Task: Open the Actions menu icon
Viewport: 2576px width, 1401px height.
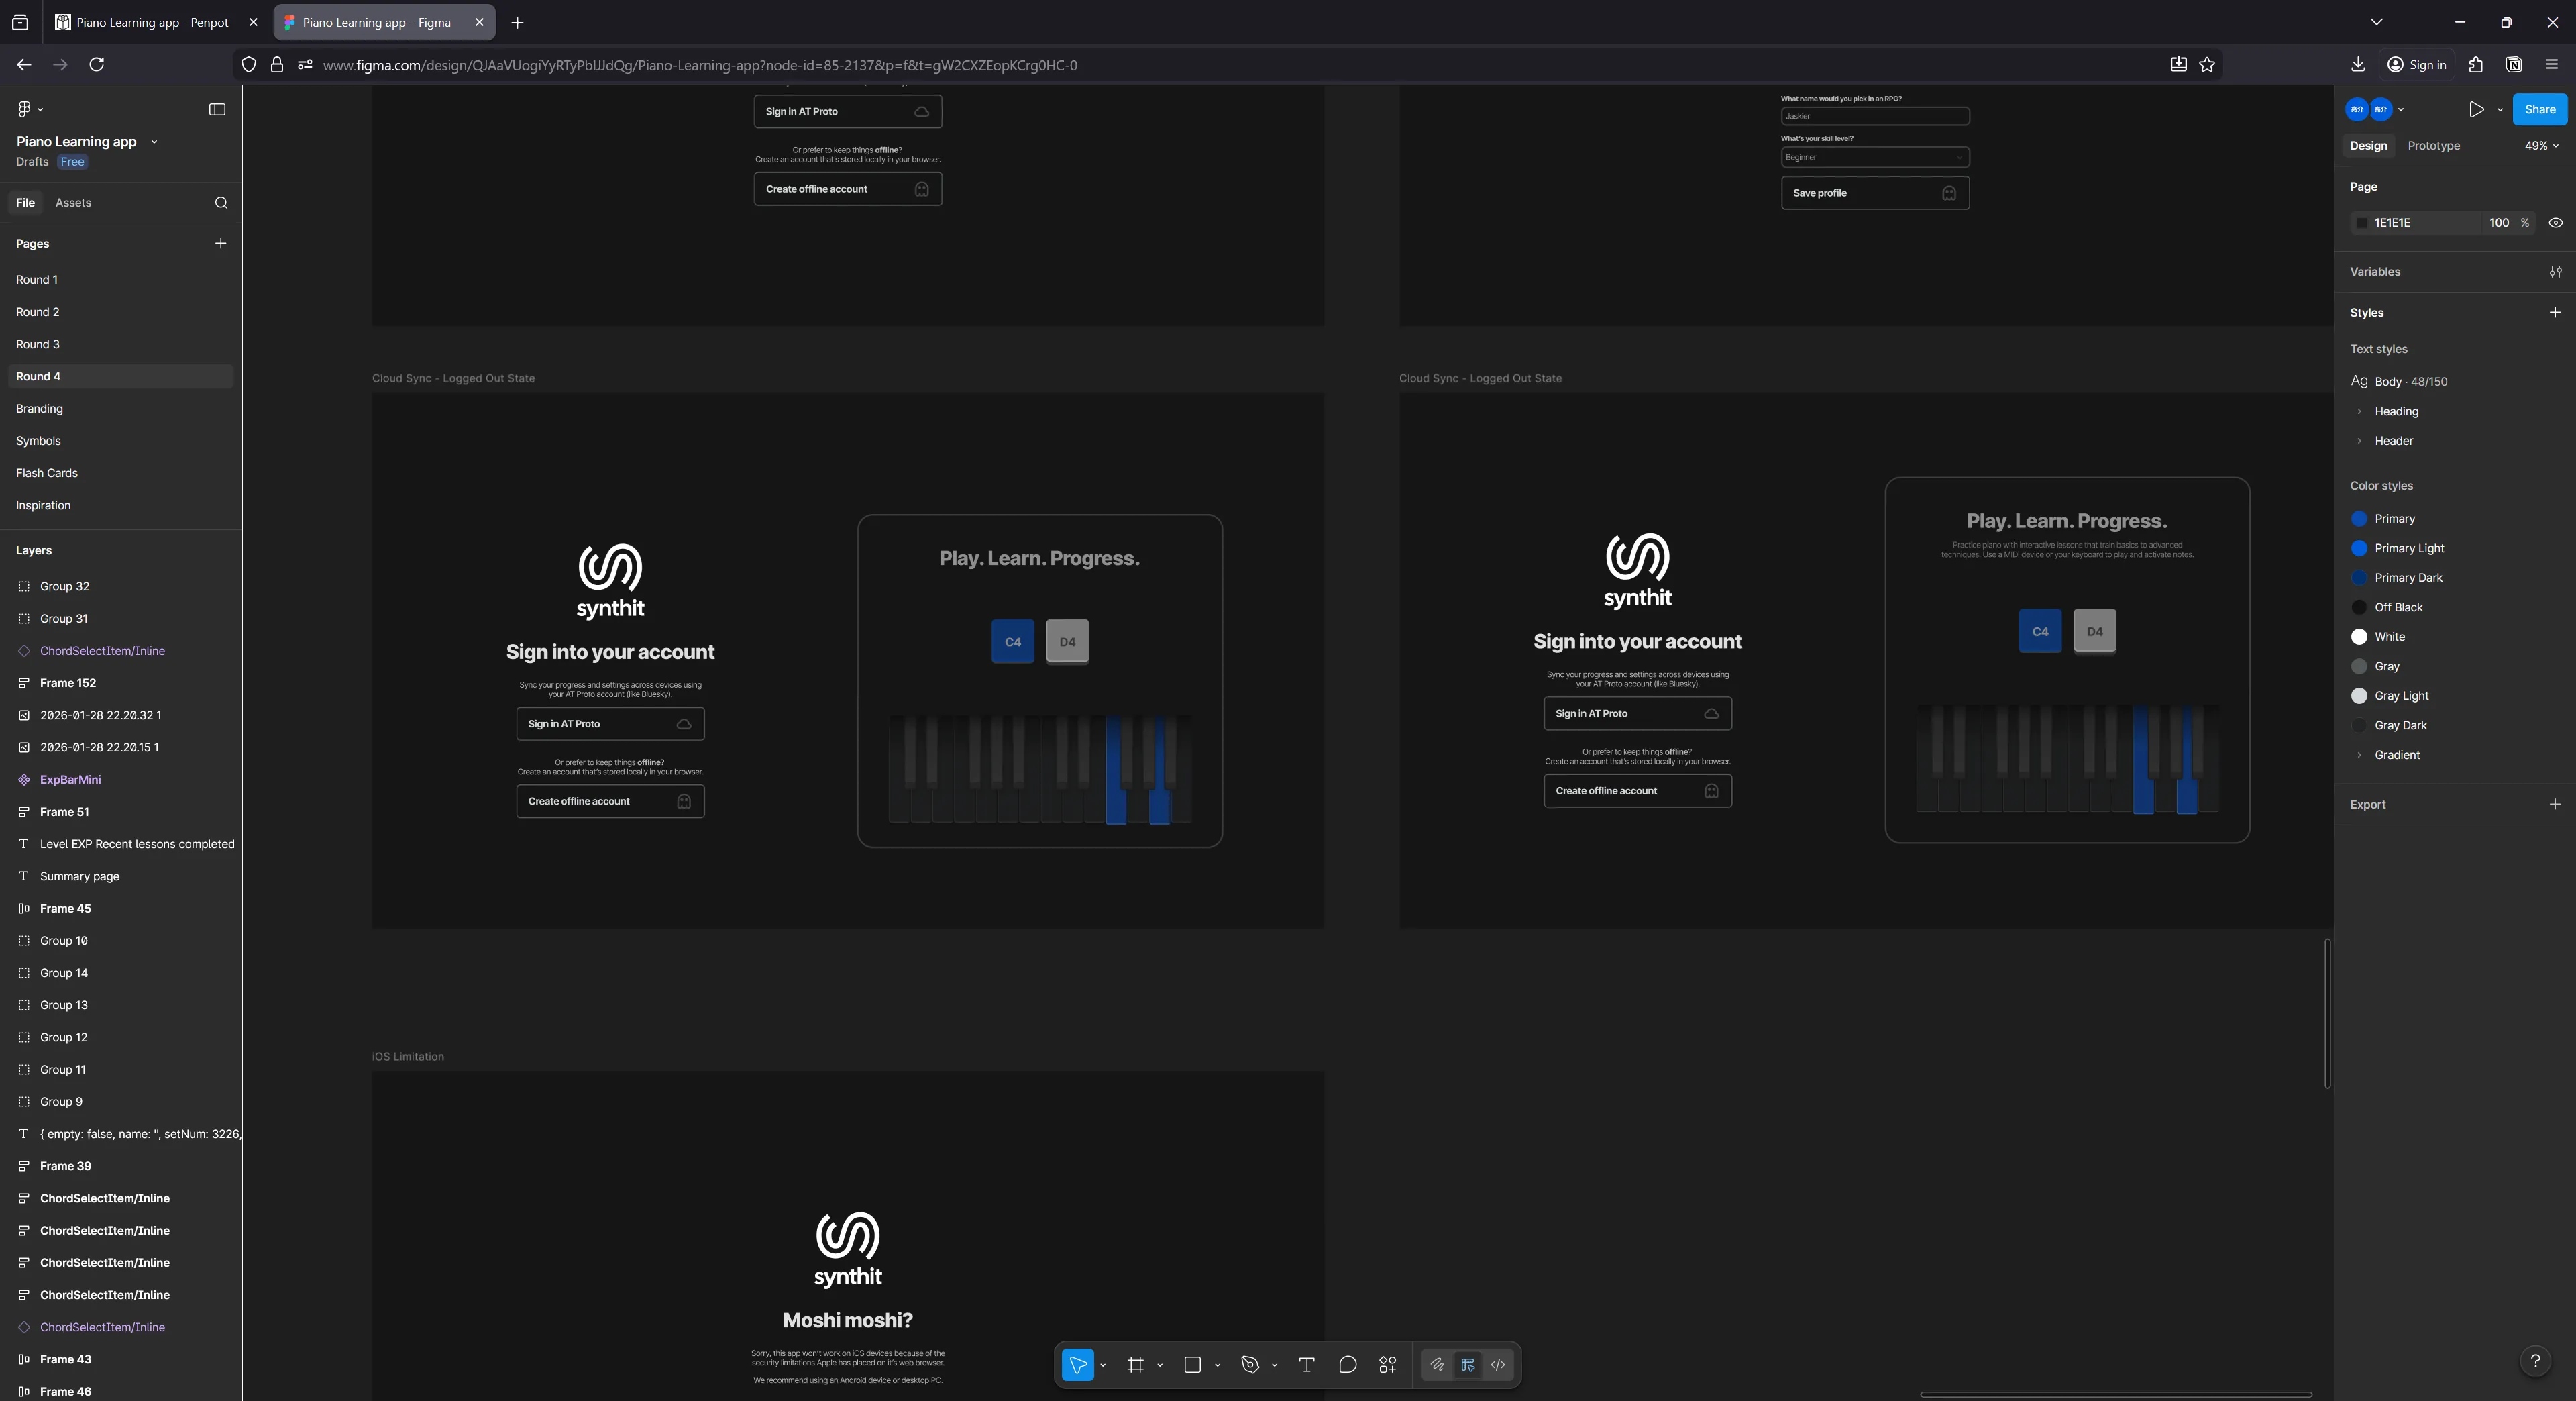Action: [x=1388, y=1364]
